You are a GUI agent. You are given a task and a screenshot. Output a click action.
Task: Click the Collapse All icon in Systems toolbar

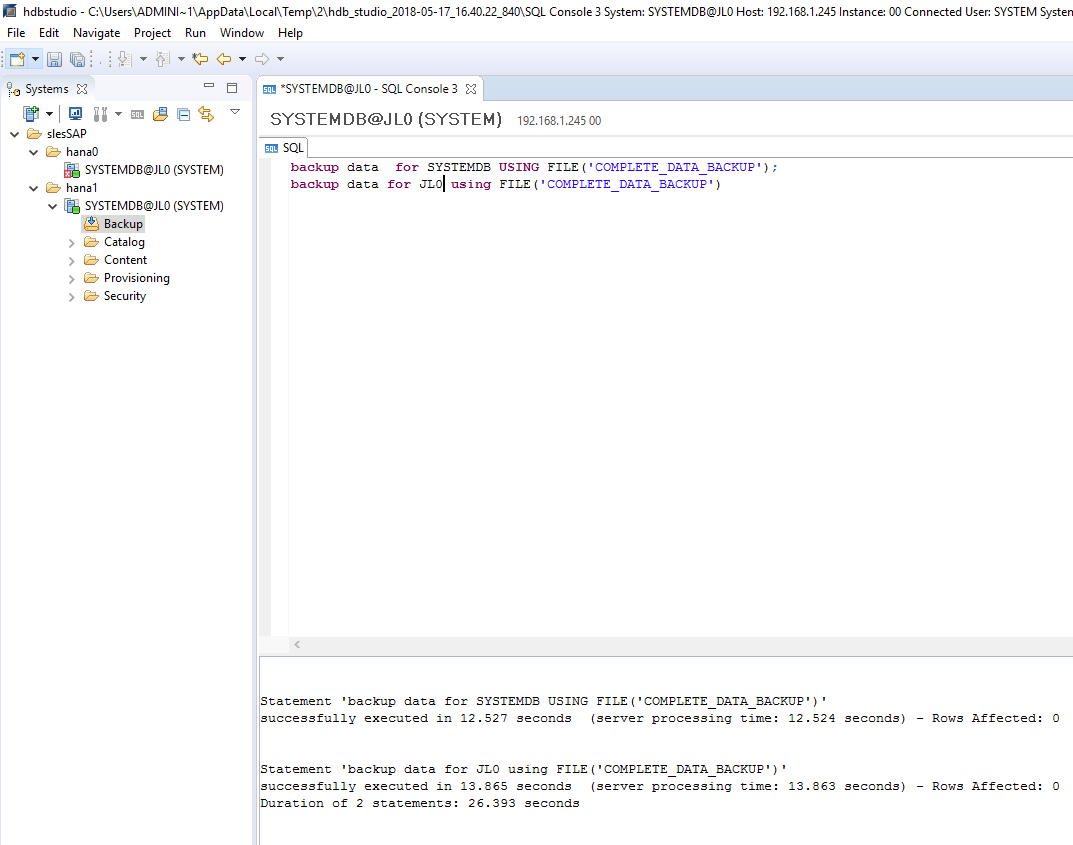183,114
